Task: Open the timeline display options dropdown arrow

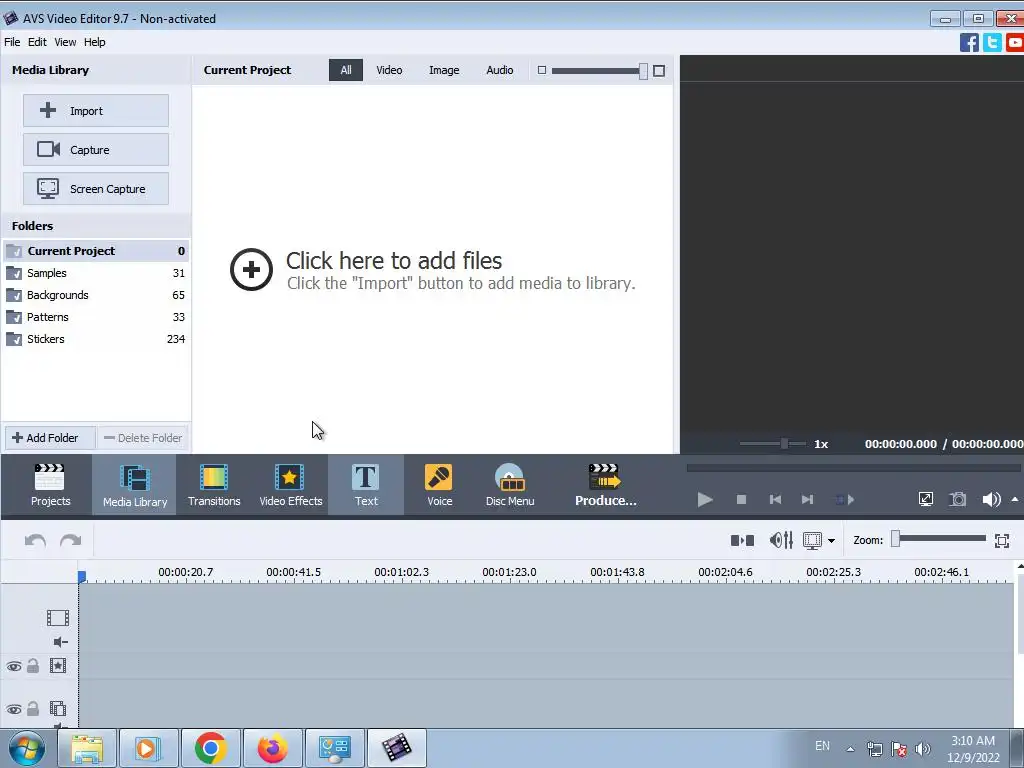Action: [x=831, y=541]
